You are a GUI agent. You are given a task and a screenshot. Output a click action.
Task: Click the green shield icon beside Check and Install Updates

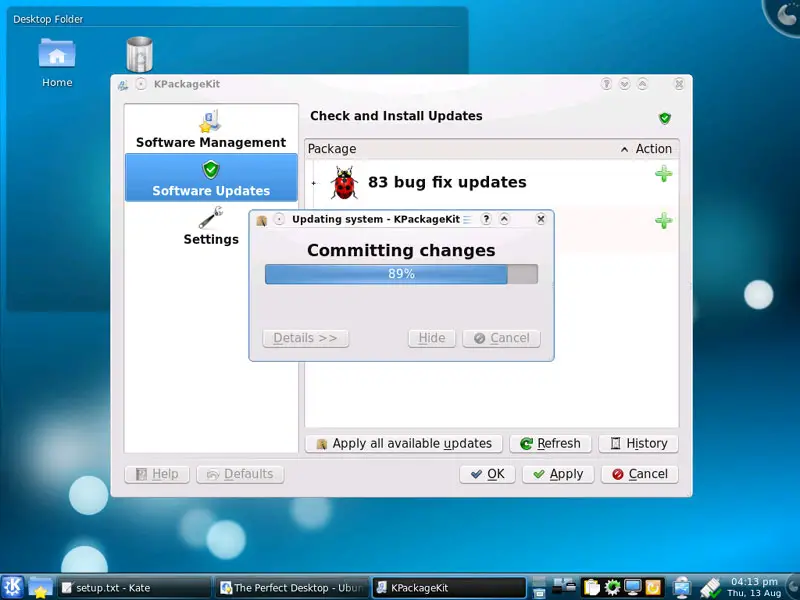(664, 118)
